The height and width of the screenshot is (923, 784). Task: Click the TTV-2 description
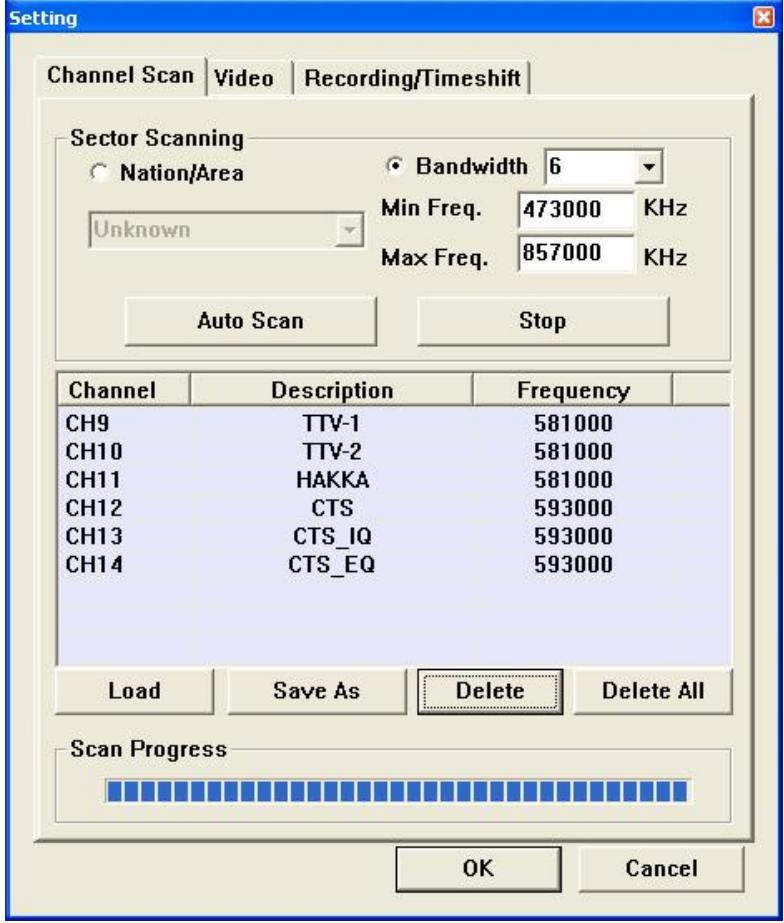(x=332, y=451)
